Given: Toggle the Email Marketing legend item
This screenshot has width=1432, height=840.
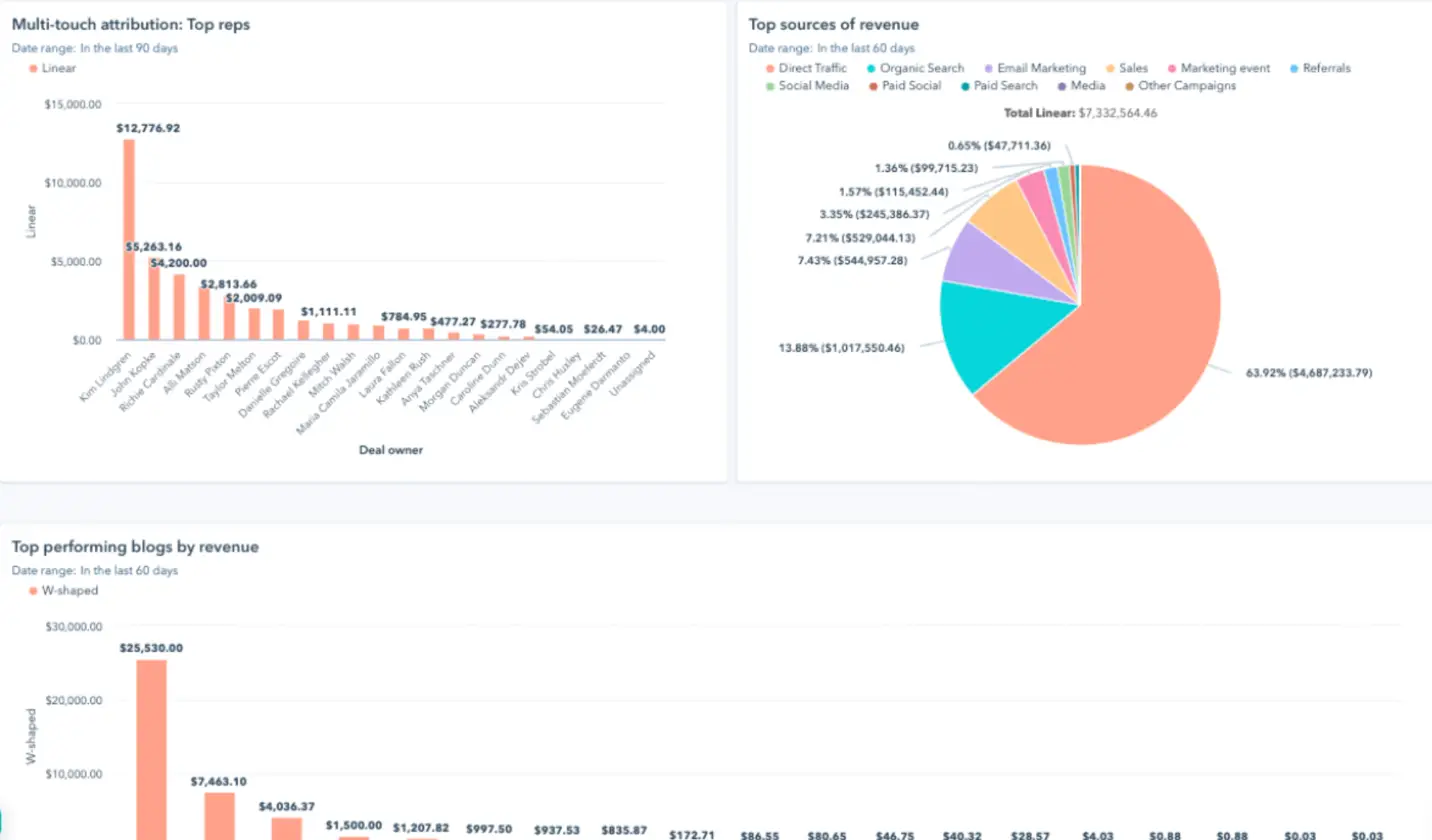Looking at the screenshot, I should point(1034,68).
